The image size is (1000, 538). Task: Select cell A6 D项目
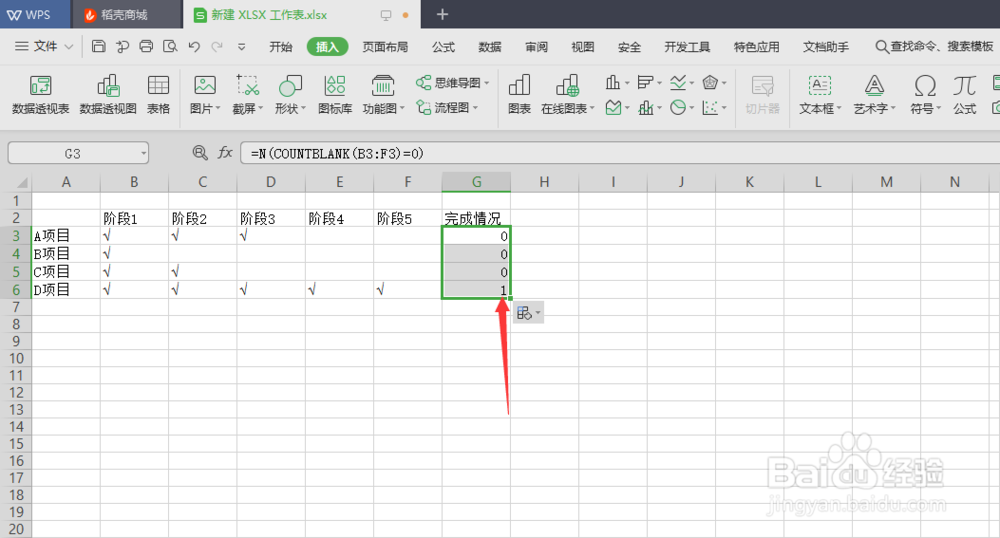point(66,289)
